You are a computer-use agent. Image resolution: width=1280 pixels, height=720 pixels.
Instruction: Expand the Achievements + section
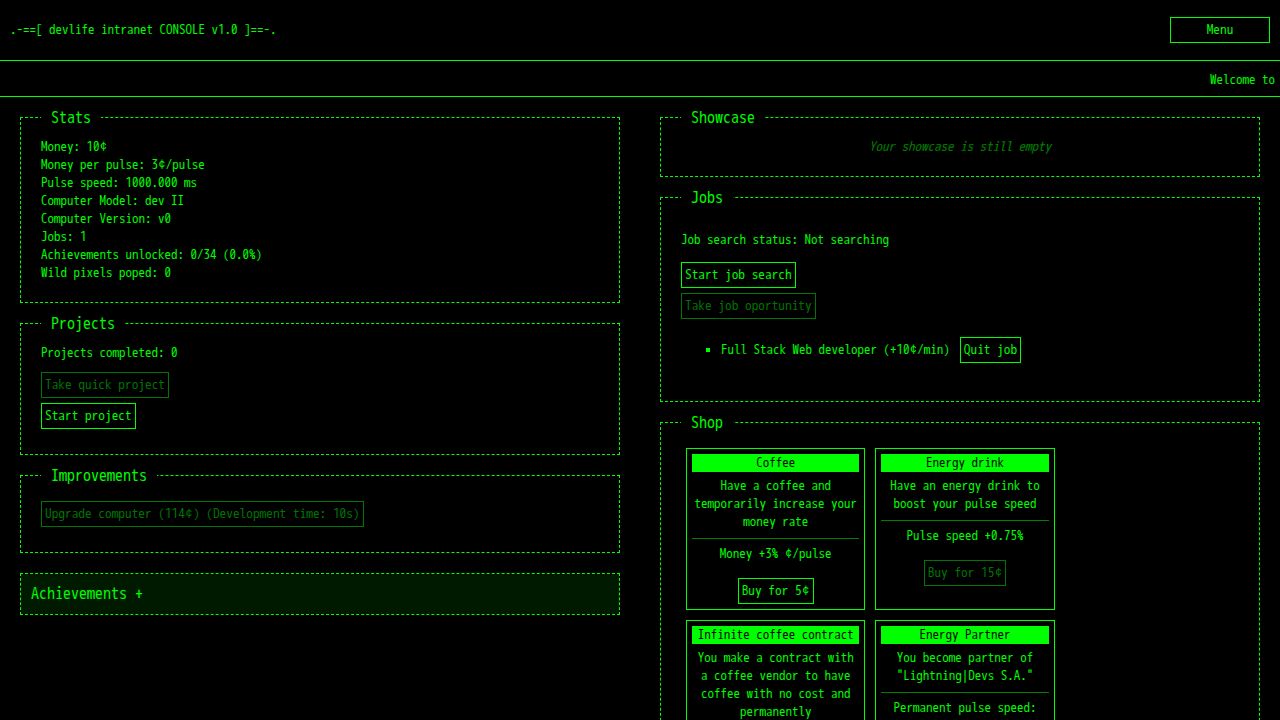pyautogui.click(x=320, y=594)
